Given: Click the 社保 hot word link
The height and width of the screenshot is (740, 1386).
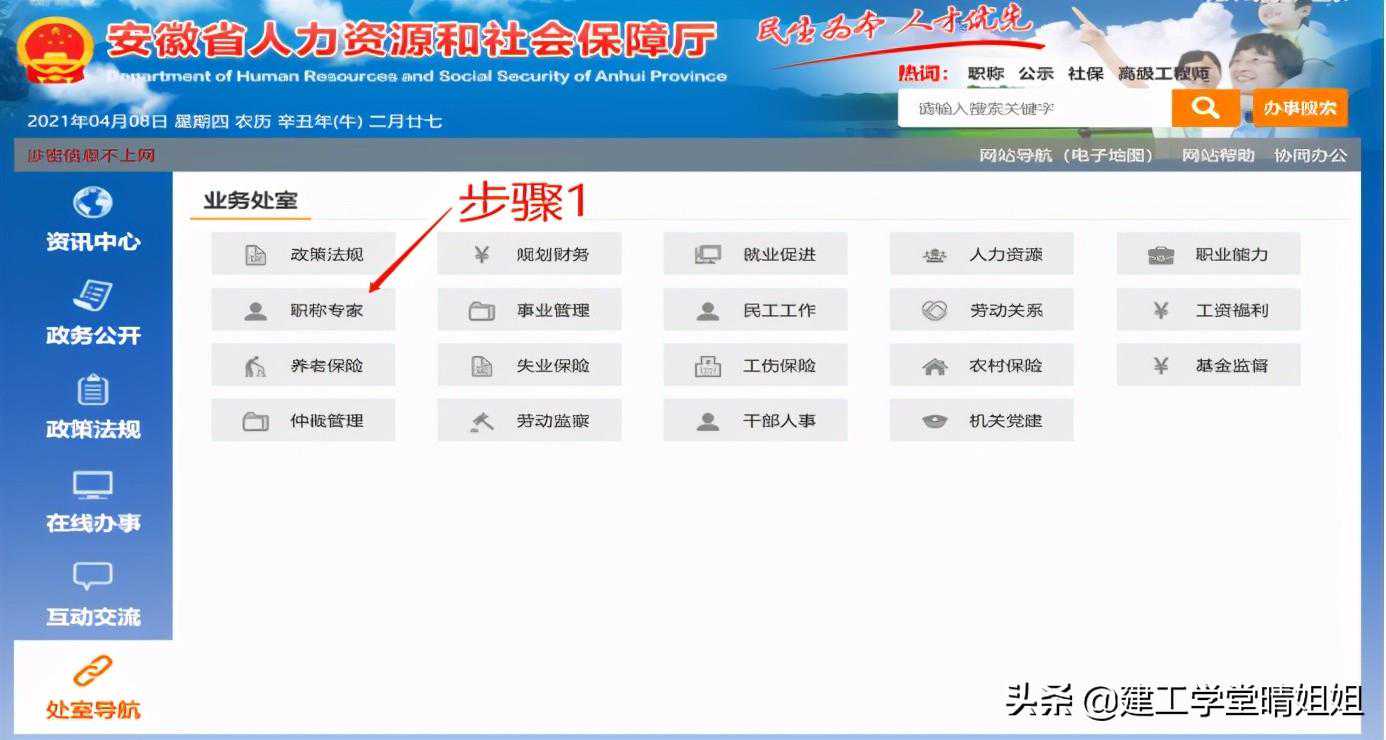Looking at the screenshot, I should (1085, 74).
